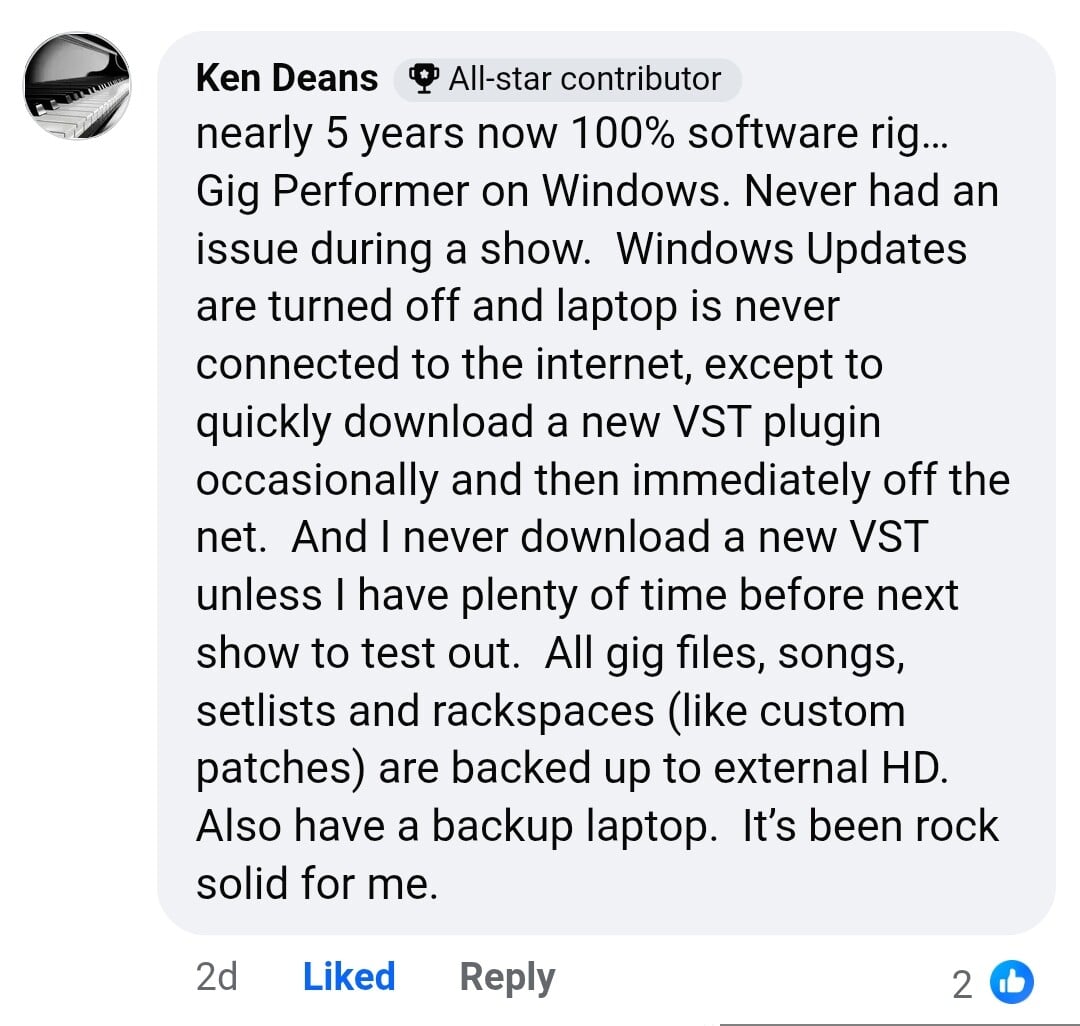The width and height of the screenshot is (1080, 1026).
Task: Click the blue thumbs-up reaction icon
Action: [x=1011, y=983]
